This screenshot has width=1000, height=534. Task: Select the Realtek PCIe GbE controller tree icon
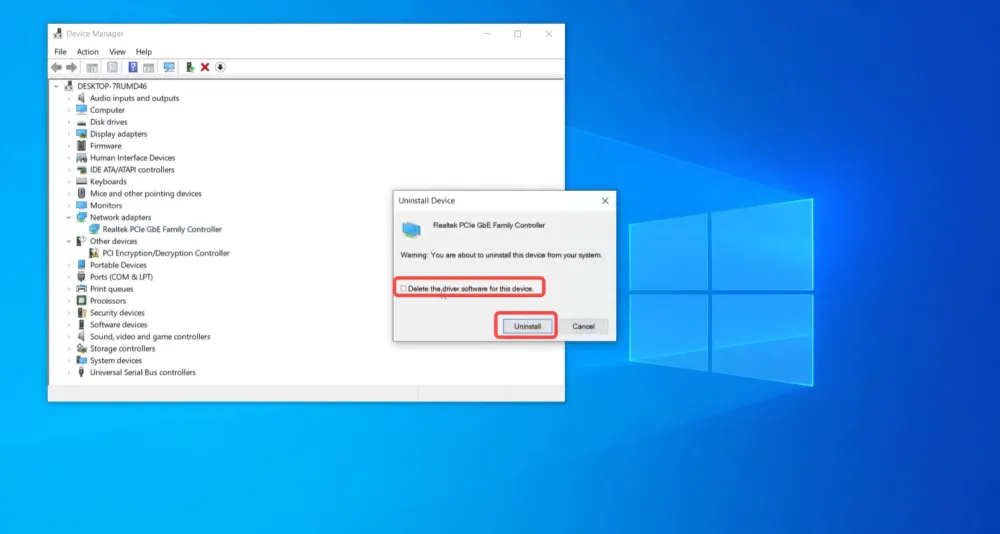(x=94, y=229)
